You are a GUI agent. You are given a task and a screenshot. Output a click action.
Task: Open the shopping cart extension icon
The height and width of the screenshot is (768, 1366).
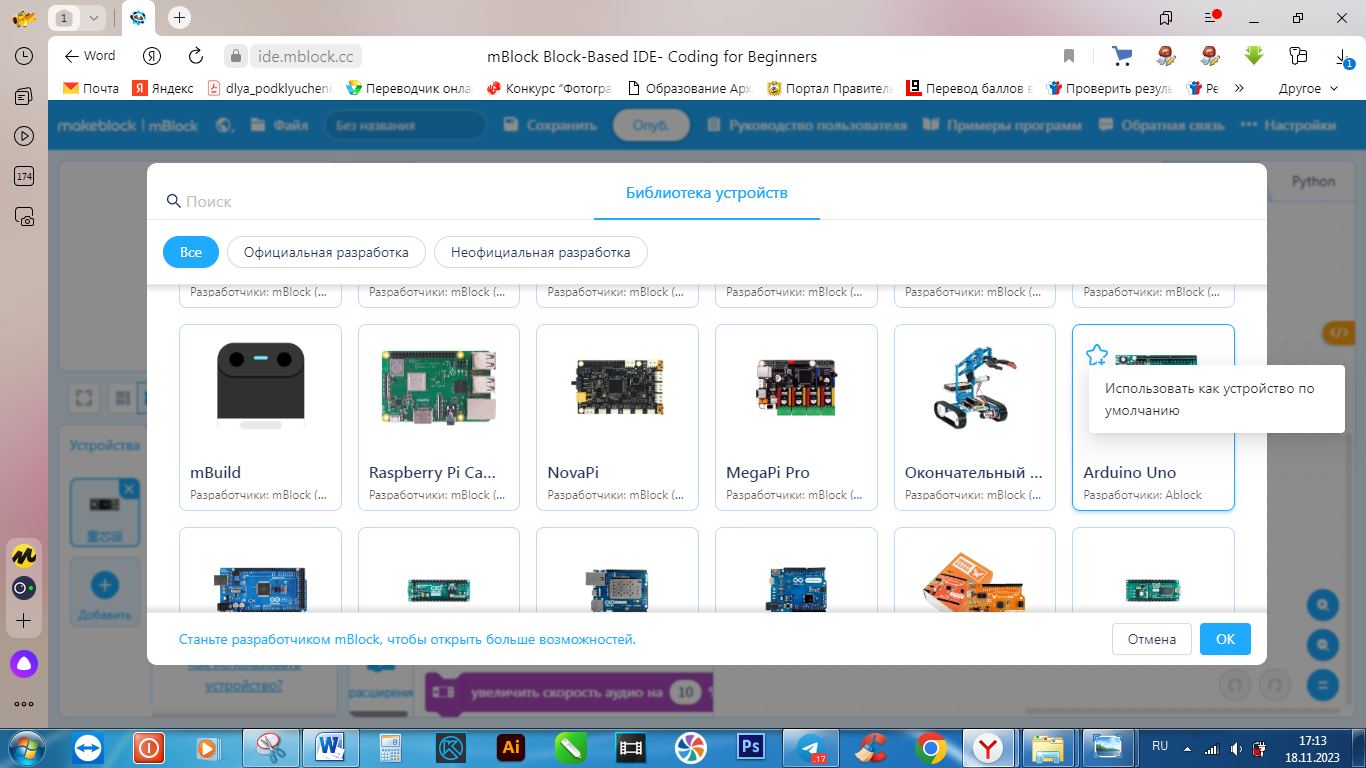(1122, 56)
